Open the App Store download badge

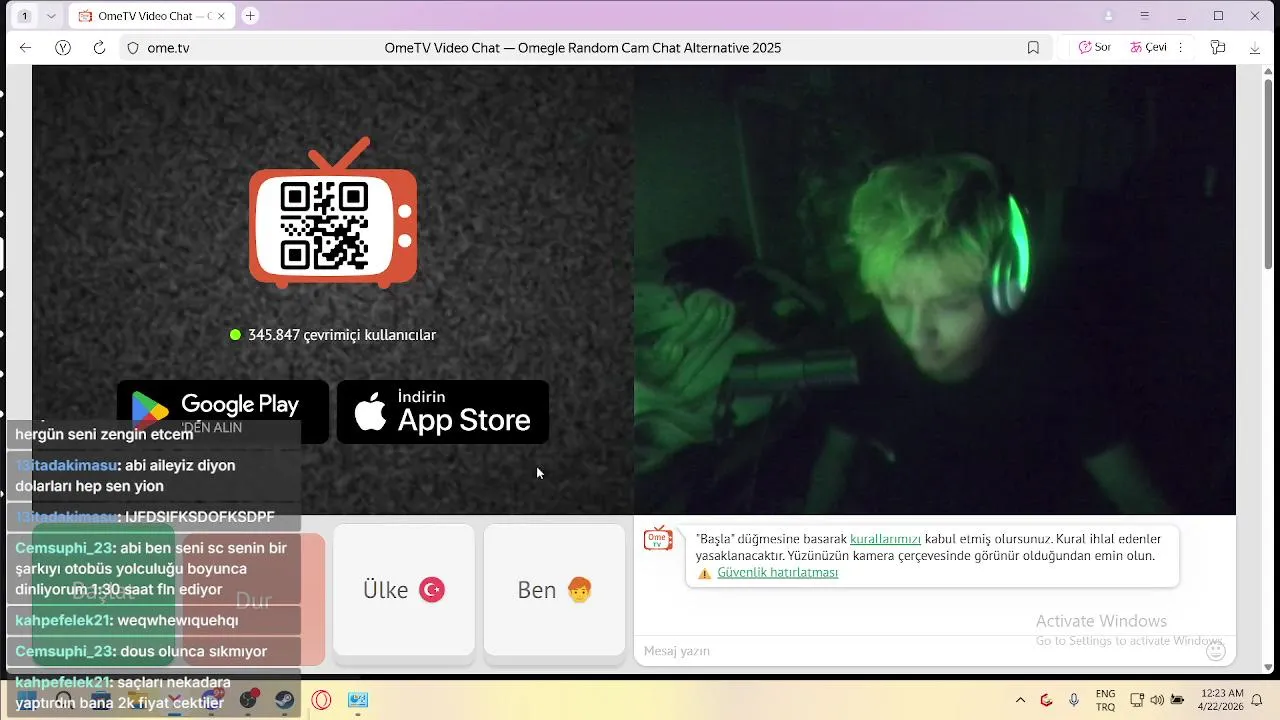(442, 411)
